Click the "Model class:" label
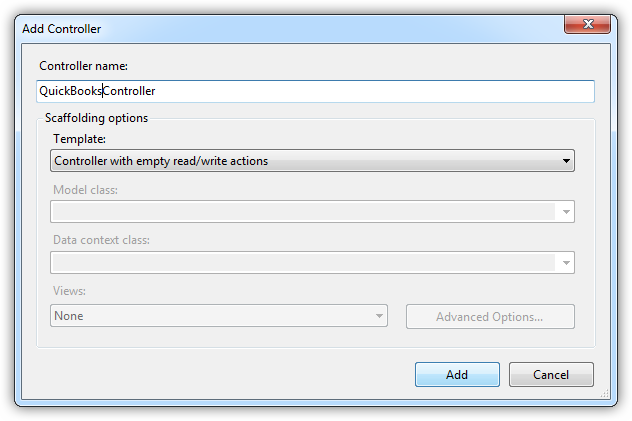This screenshot has height=421, width=632. tap(85, 190)
